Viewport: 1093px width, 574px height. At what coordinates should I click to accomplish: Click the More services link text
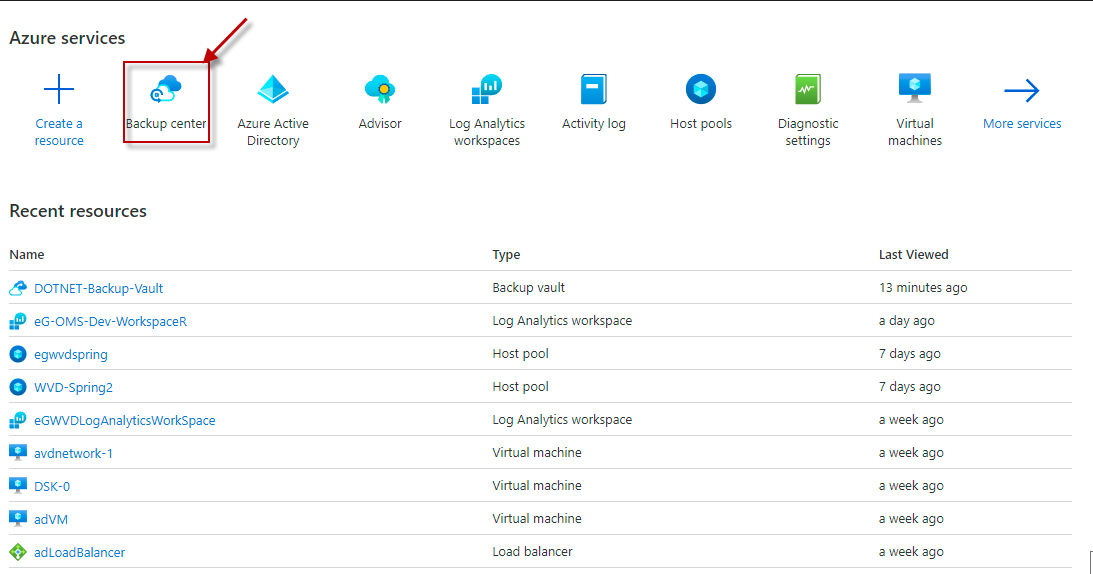click(x=1022, y=123)
